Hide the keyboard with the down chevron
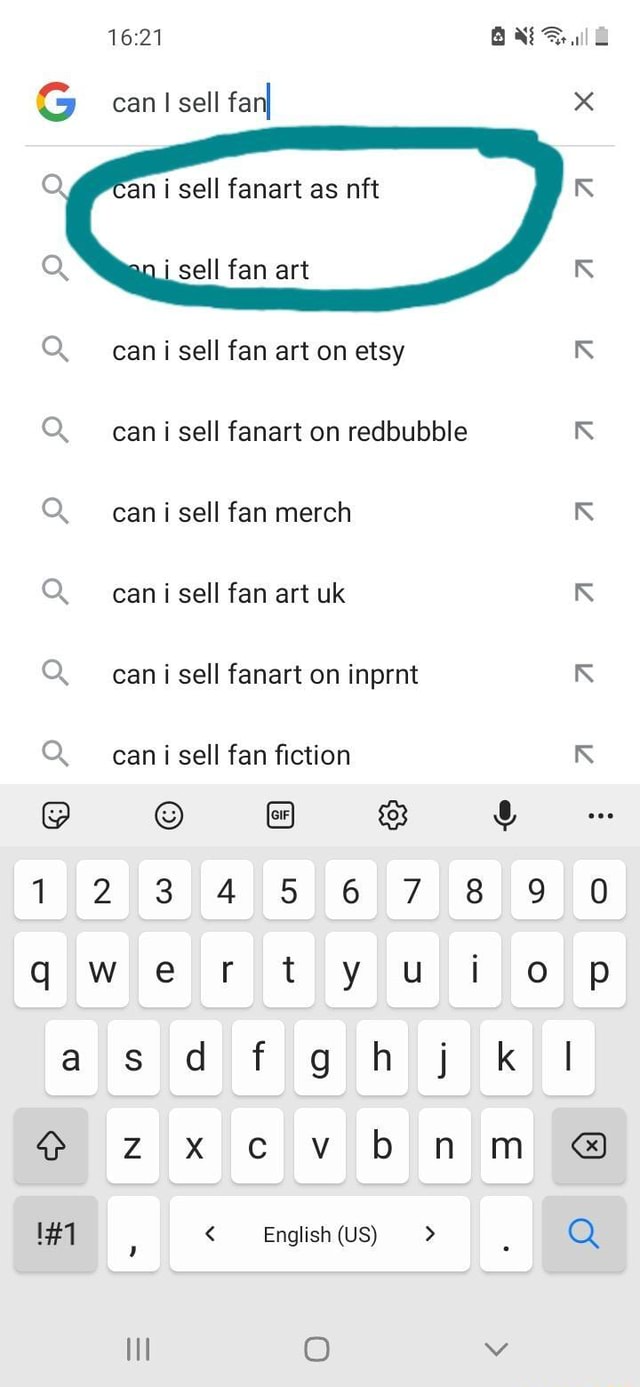 496,1349
